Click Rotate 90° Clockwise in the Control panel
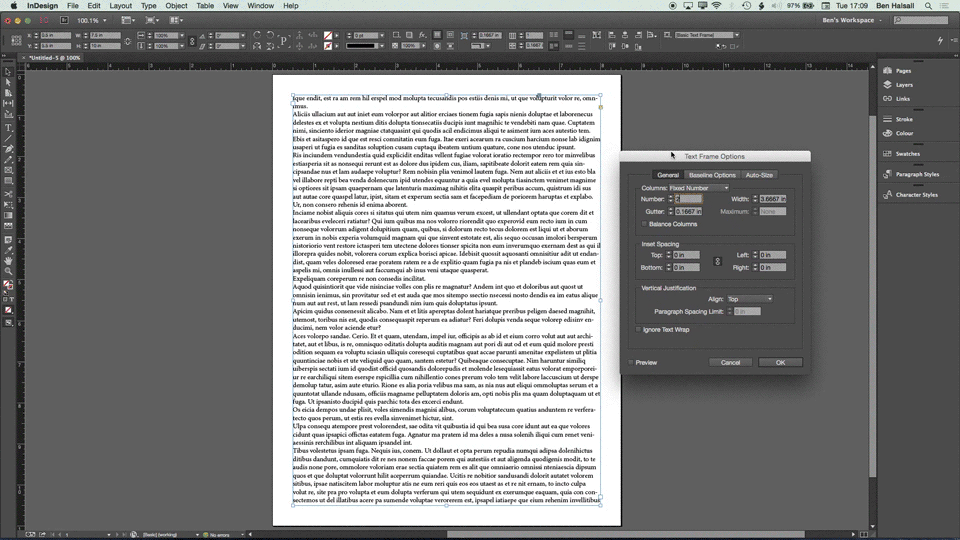Screen dimensions: 960x540 257,35
